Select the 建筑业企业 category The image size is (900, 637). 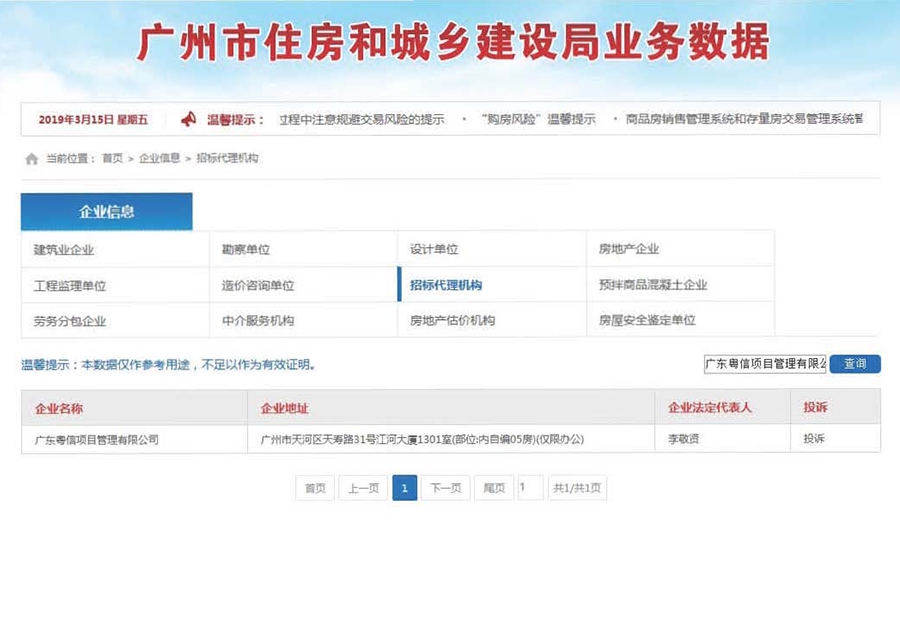(x=64, y=249)
